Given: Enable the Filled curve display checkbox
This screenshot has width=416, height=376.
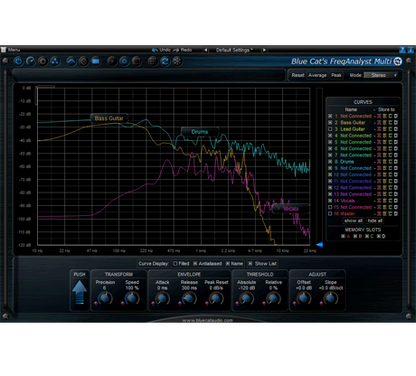Looking at the screenshot, I should point(175,264).
